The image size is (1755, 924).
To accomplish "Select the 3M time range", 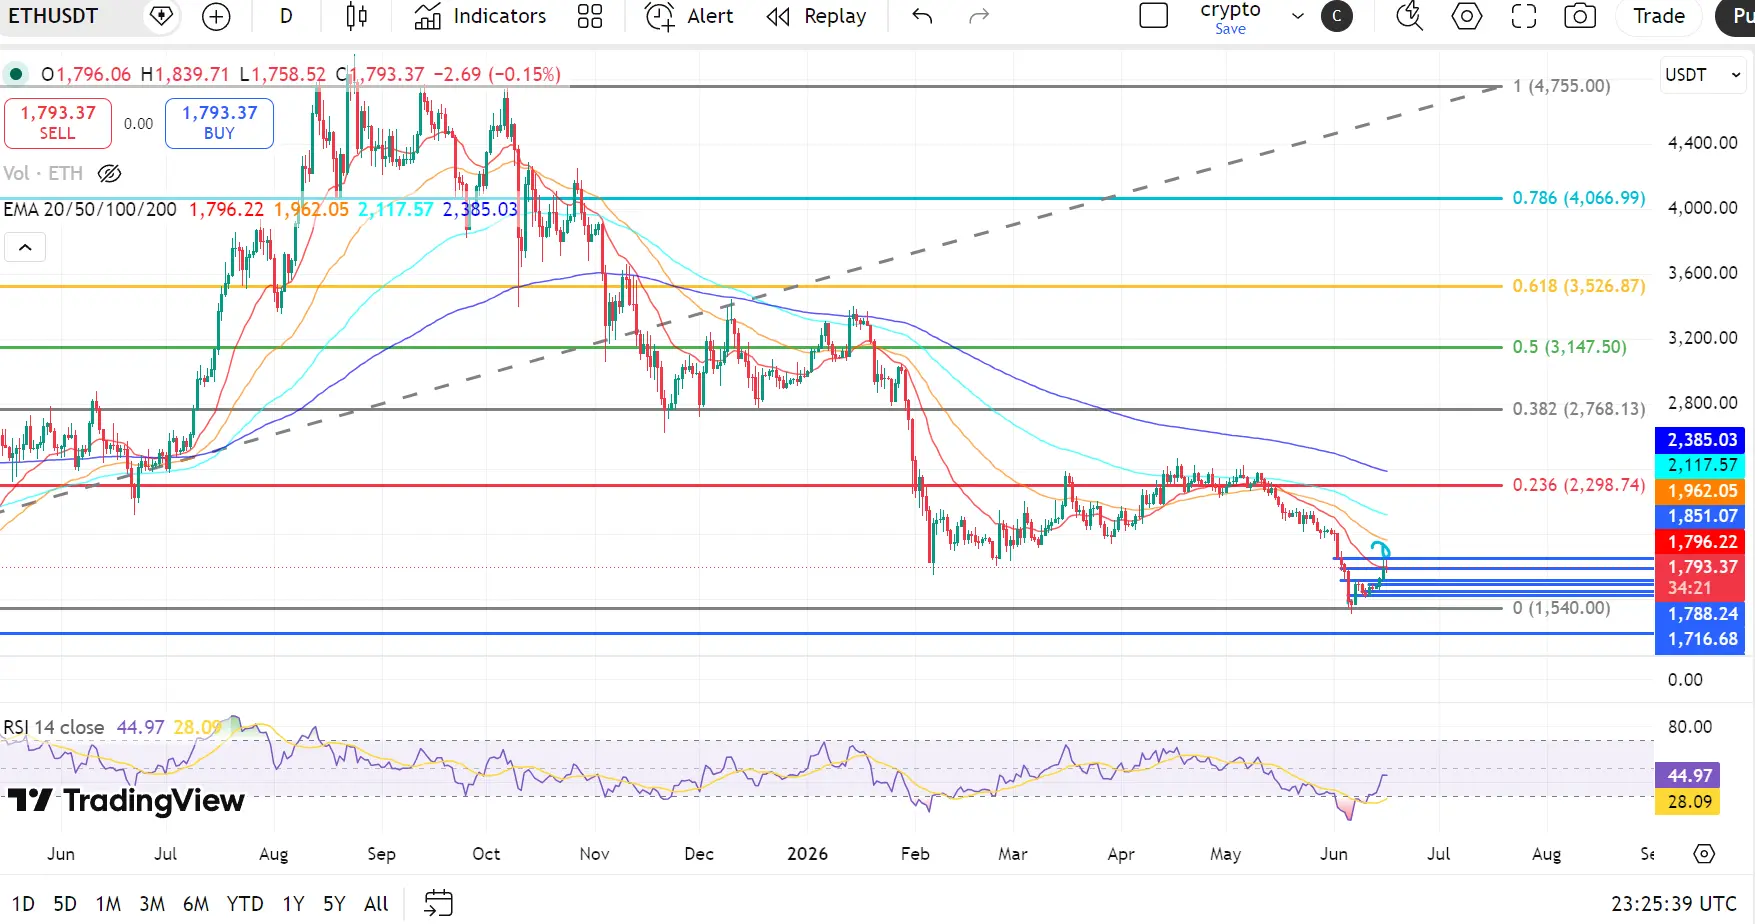I will click(x=152, y=904).
